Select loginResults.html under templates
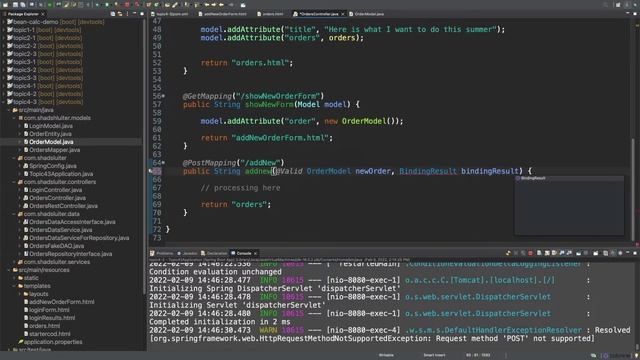Viewport: 640px width, 360px height. [x=52, y=318]
